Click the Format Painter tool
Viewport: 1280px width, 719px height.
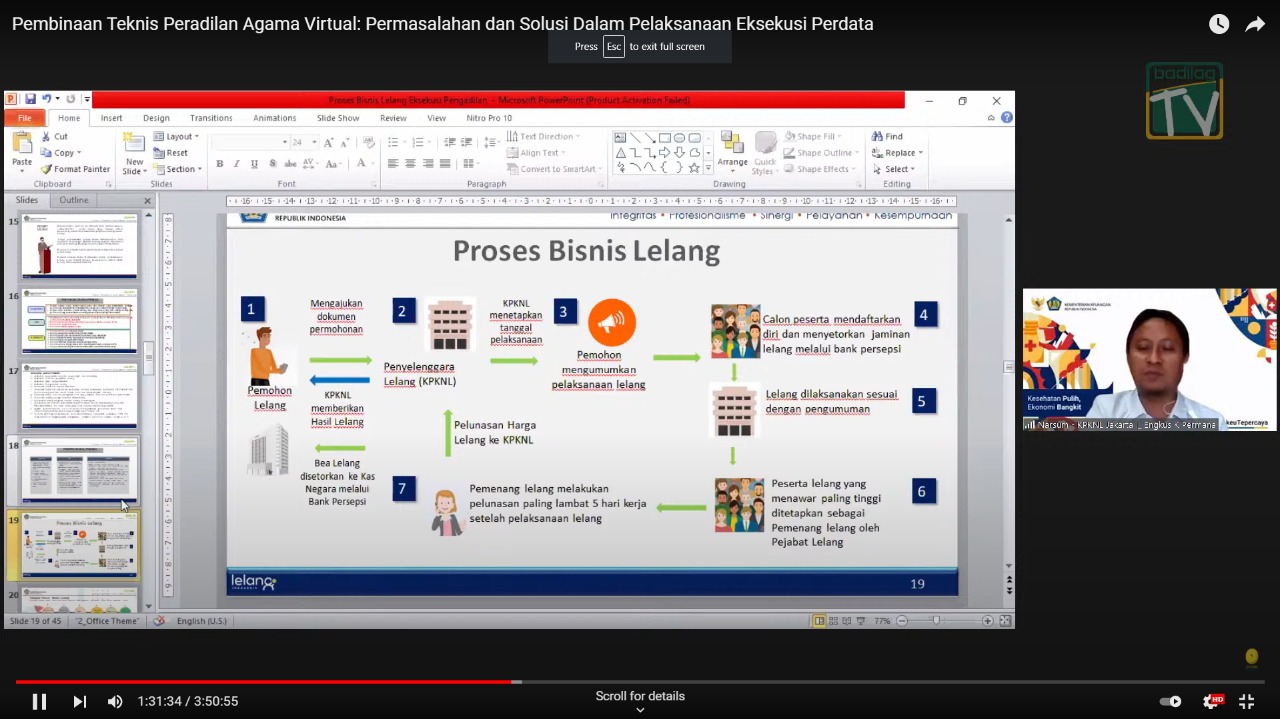tap(76, 169)
